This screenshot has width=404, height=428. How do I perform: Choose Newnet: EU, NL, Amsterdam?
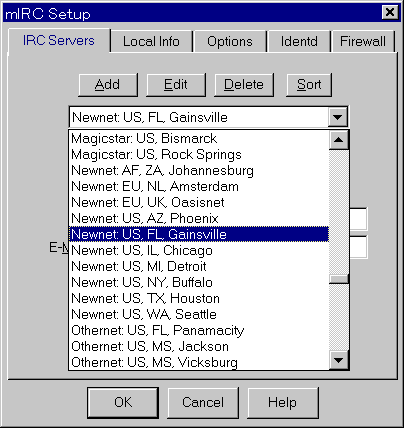point(199,186)
